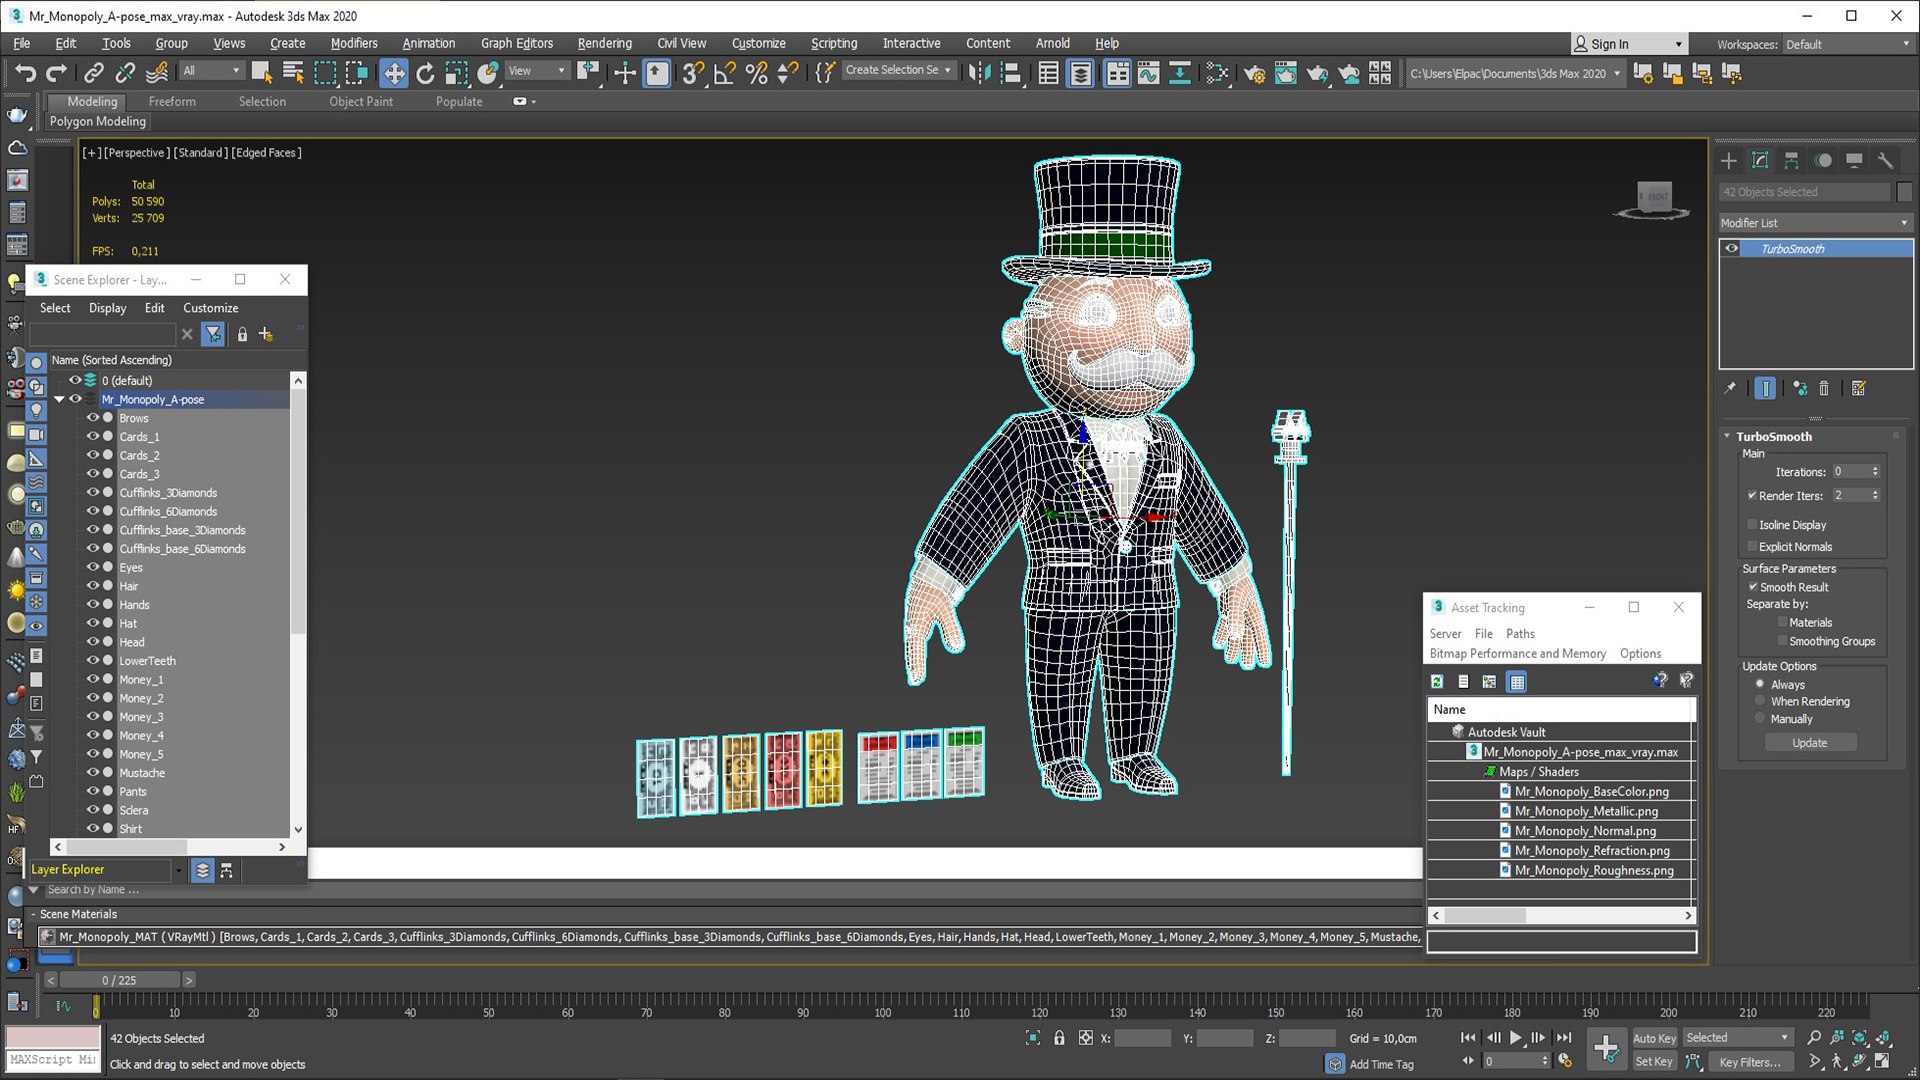The width and height of the screenshot is (1920, 1080).
Task: Toggle the Smooth Result checkbox
Action: point(1752,587)
